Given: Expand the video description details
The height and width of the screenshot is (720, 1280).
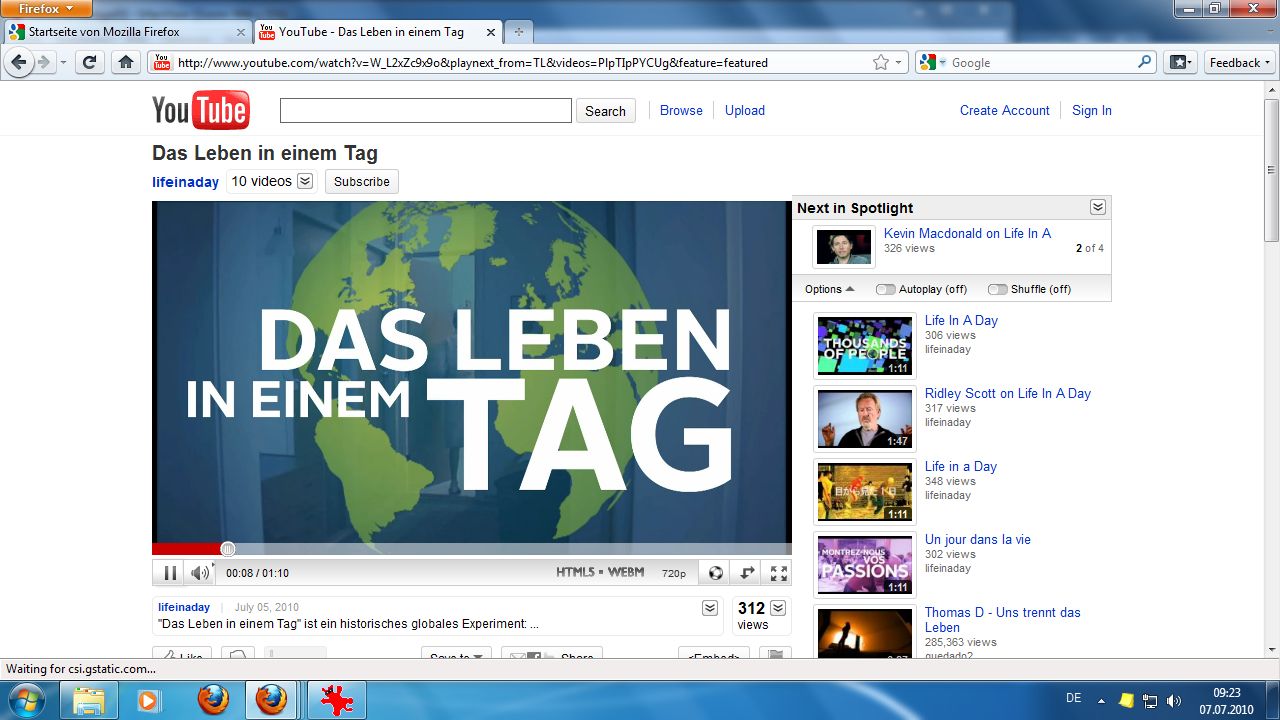Looking at the screenshot, I should [709, 607].
